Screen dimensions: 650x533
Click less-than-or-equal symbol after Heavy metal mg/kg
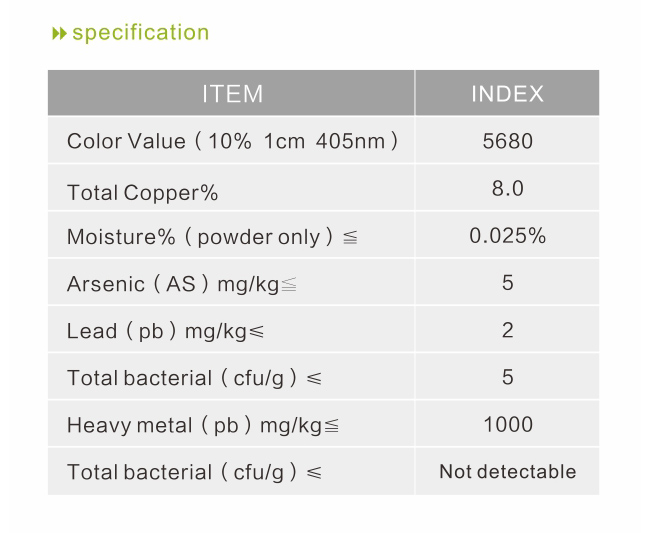tap(331, 426)
